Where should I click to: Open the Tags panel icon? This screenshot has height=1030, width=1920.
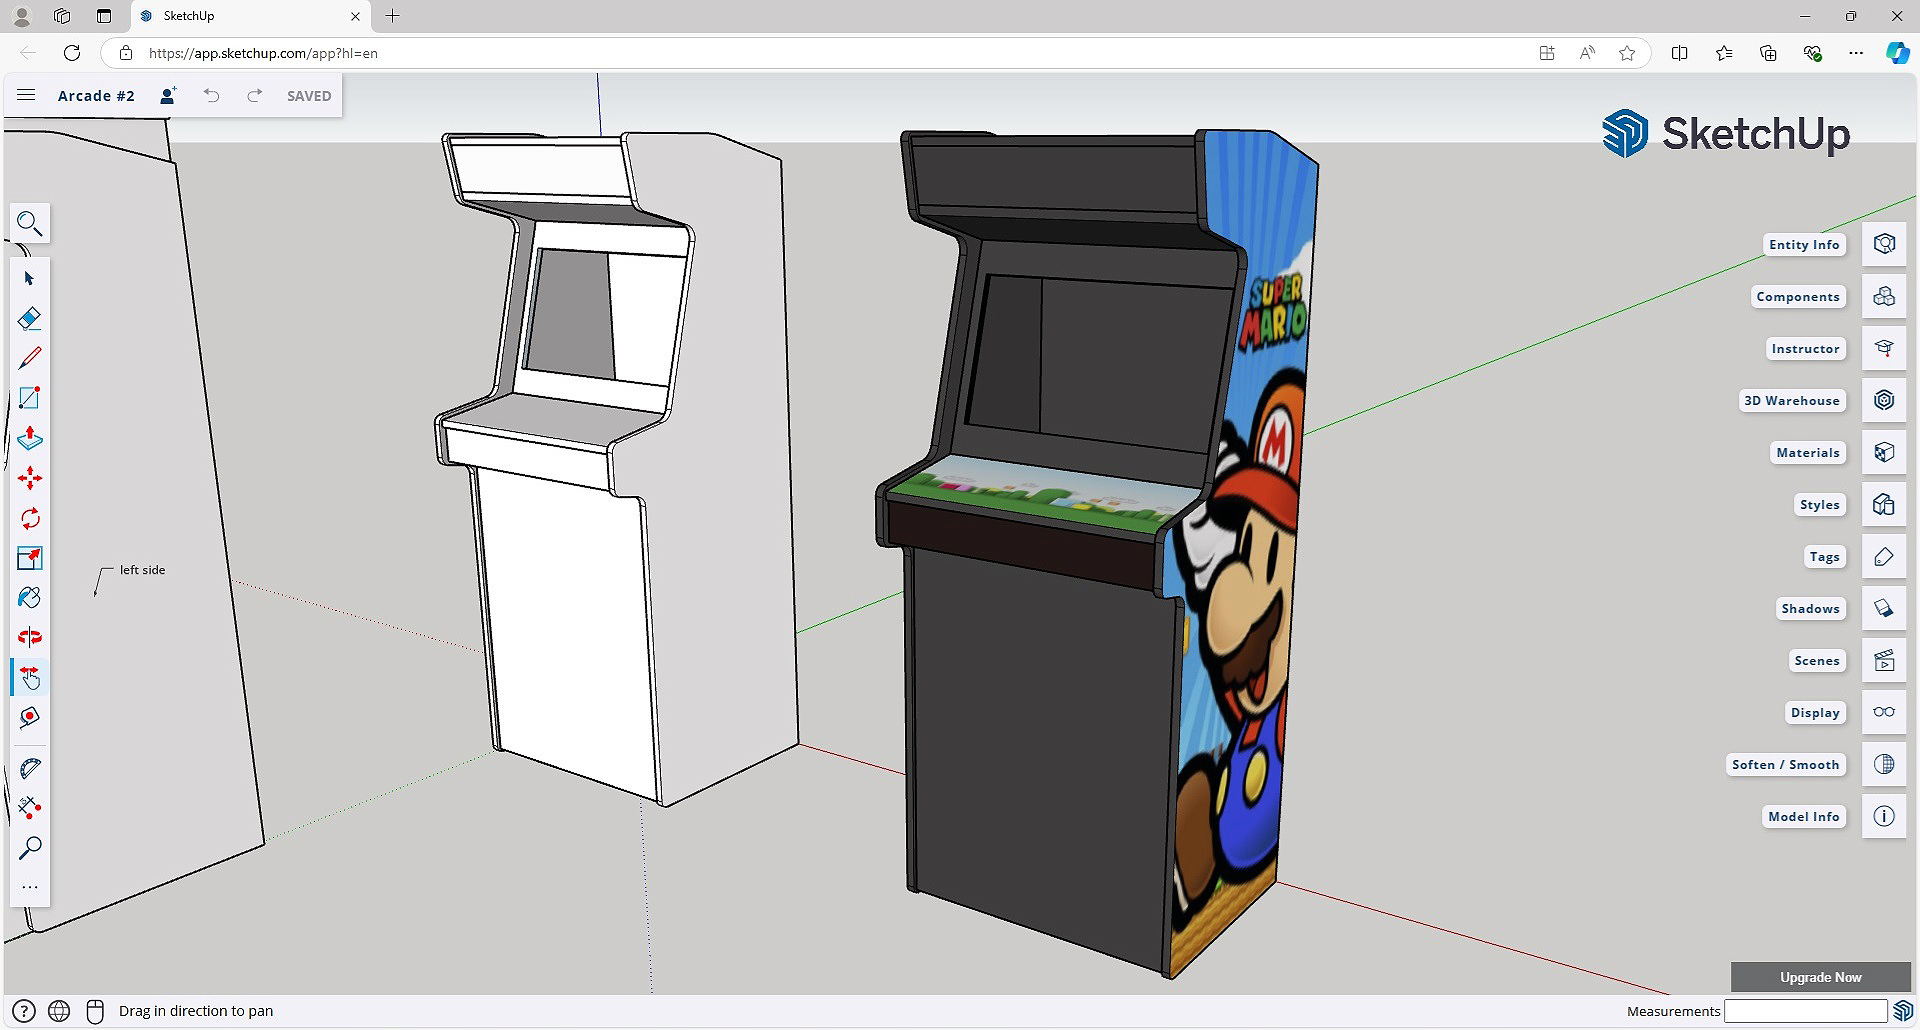[x=1884, y=556]
